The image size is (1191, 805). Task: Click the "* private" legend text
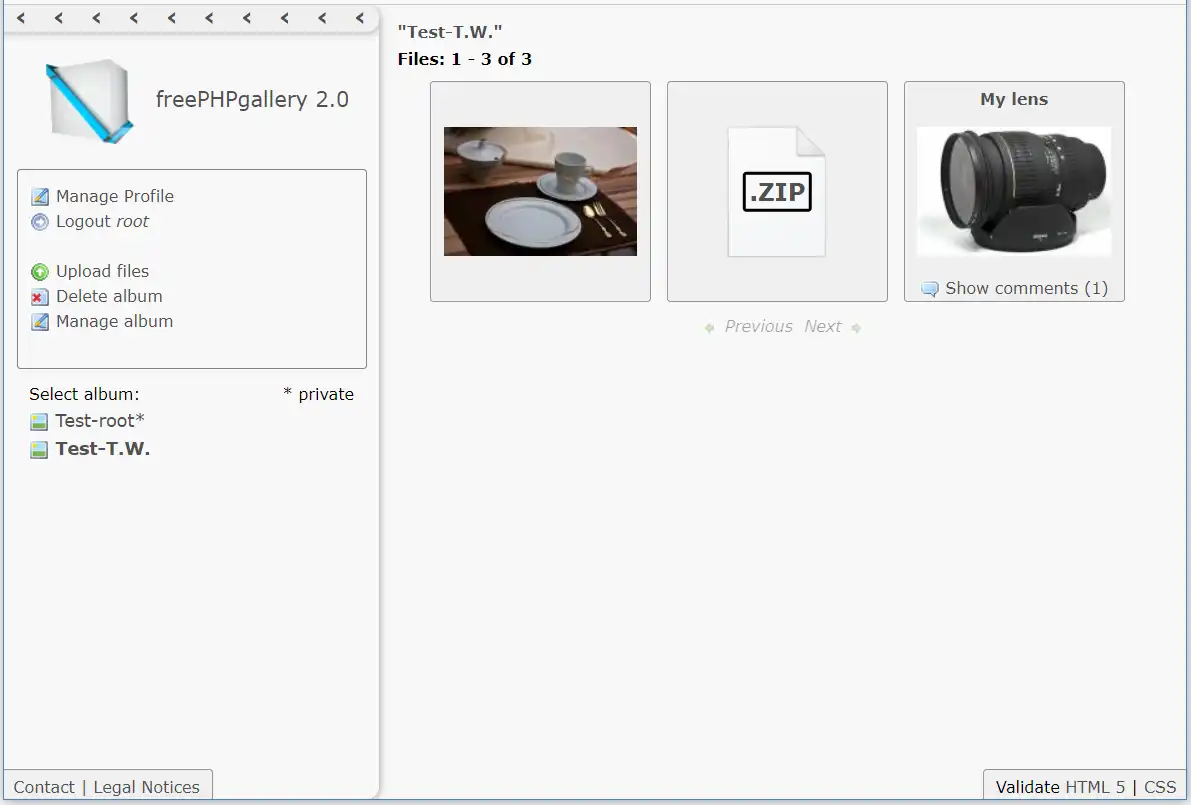pyautogui.click(x=318, y=394)
